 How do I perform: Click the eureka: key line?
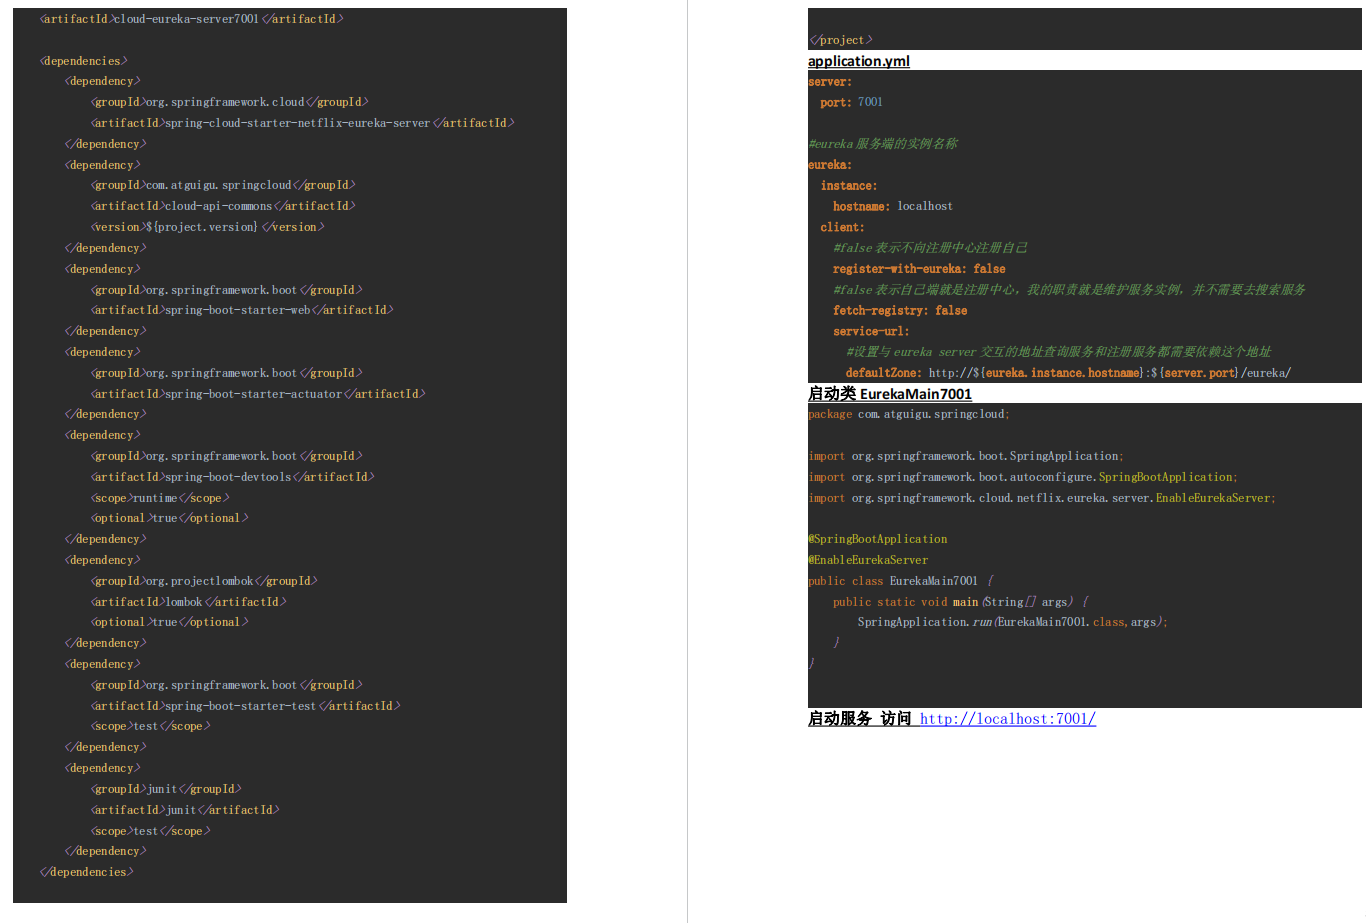(x=830, y=165)
